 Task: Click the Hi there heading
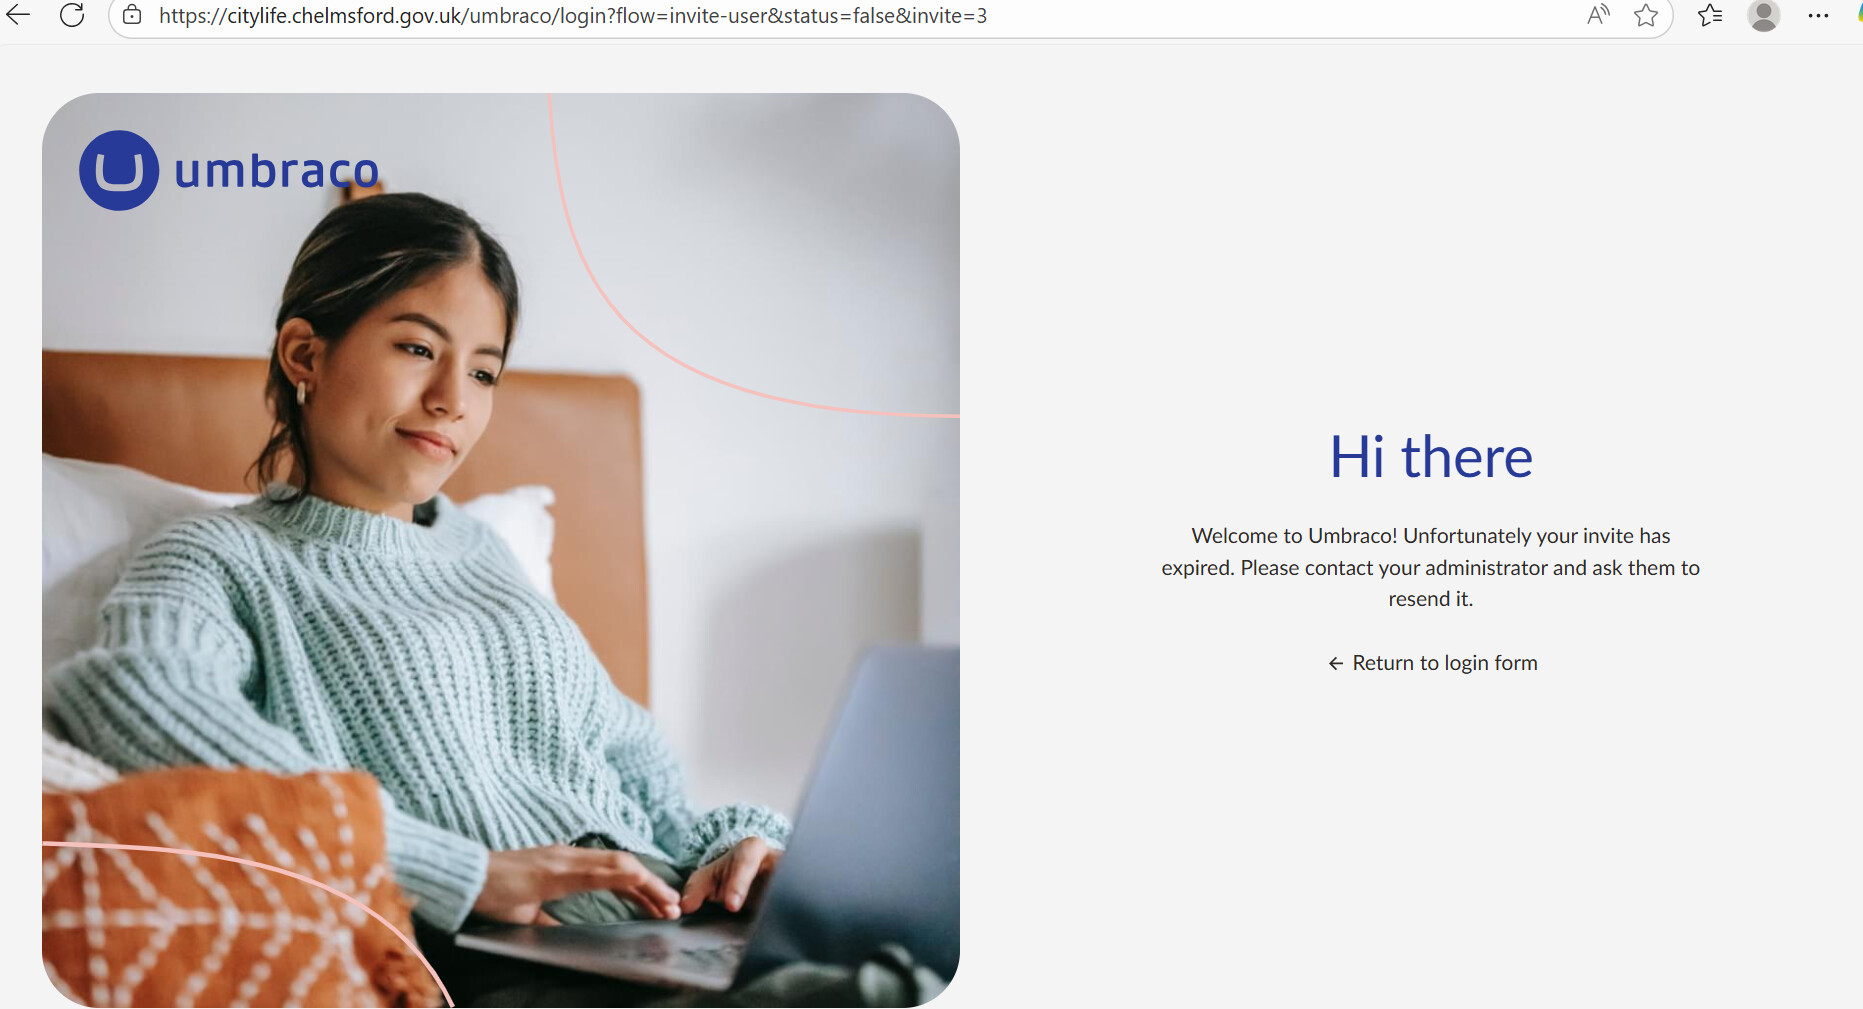(x=1430, y=457)
